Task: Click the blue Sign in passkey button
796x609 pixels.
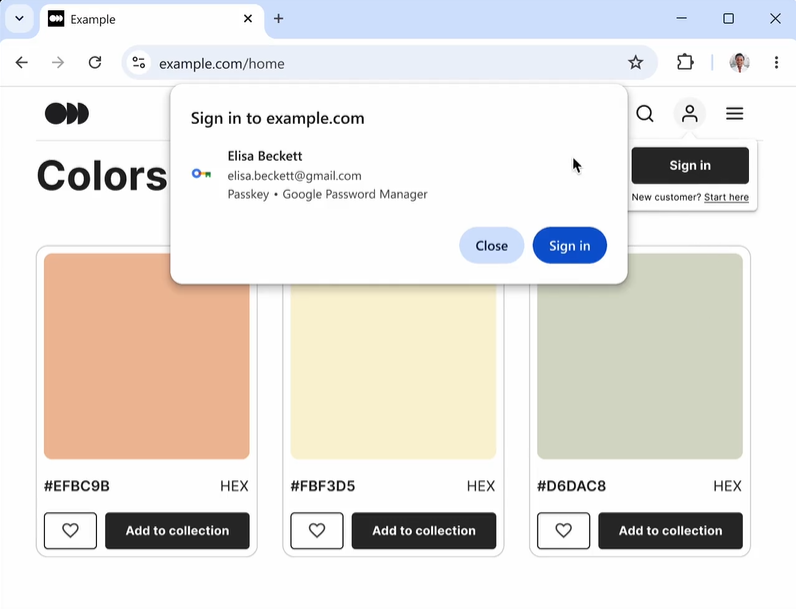Action: click(x=569, y=245)
